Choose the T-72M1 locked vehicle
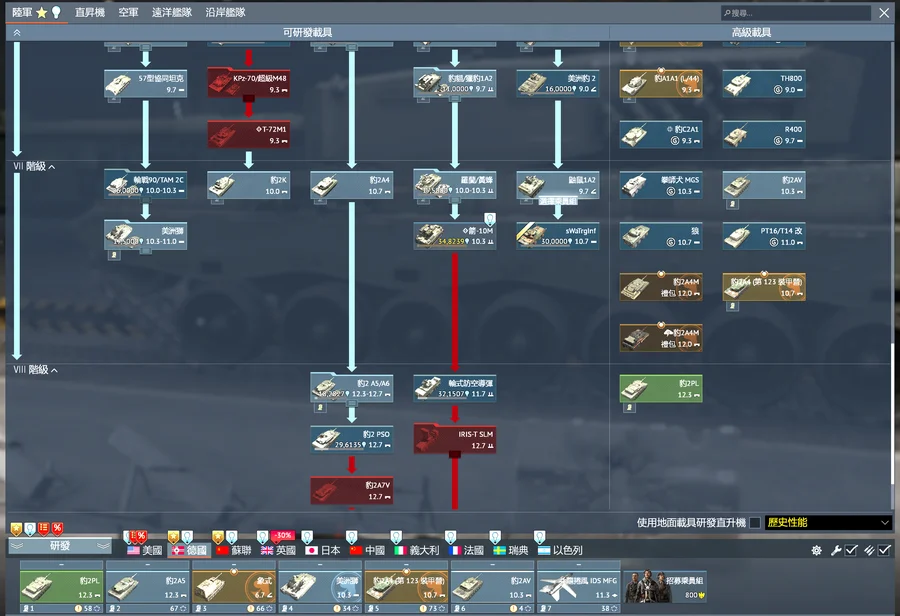Viewport: 900px width, 616px height. point(248,134)
